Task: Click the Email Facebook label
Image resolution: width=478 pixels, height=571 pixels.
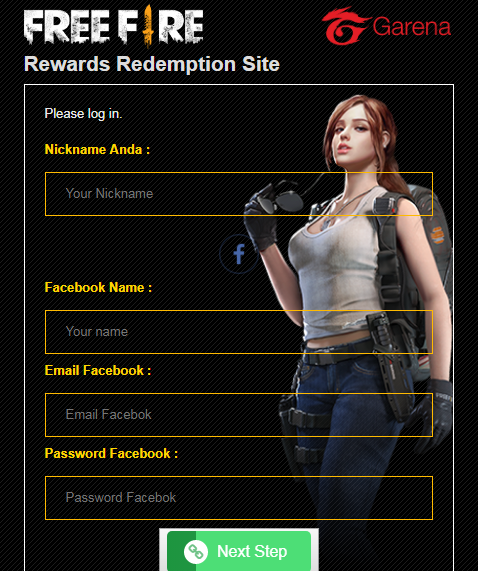Action: coord(98,370)
